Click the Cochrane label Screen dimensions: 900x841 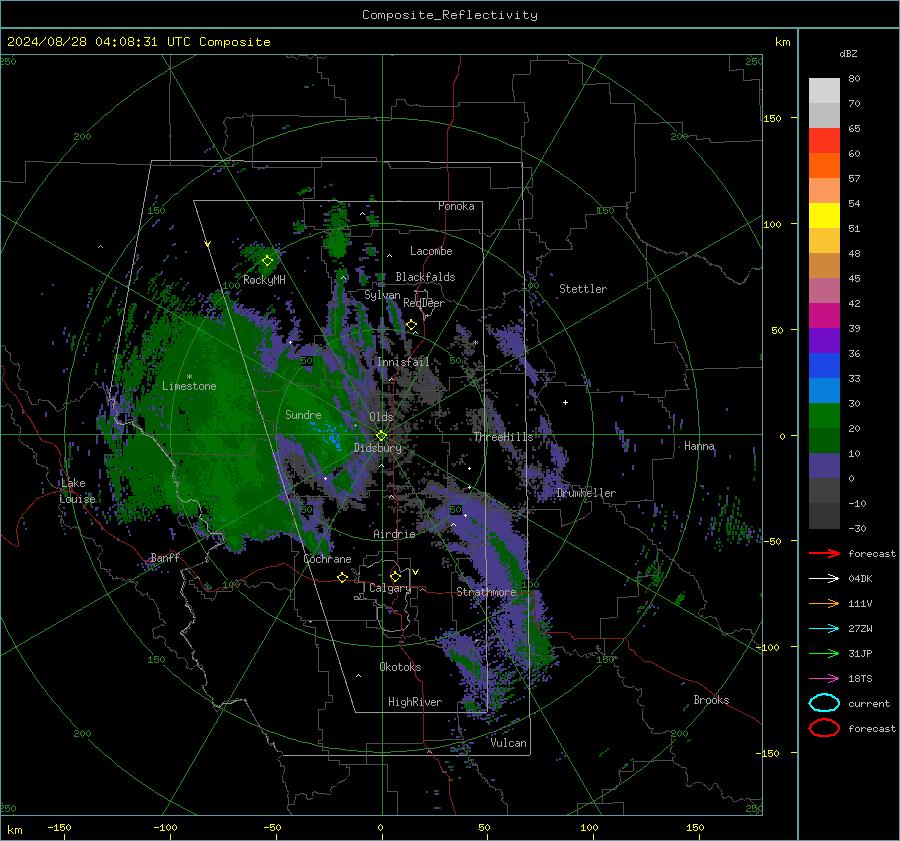[327, 559]
